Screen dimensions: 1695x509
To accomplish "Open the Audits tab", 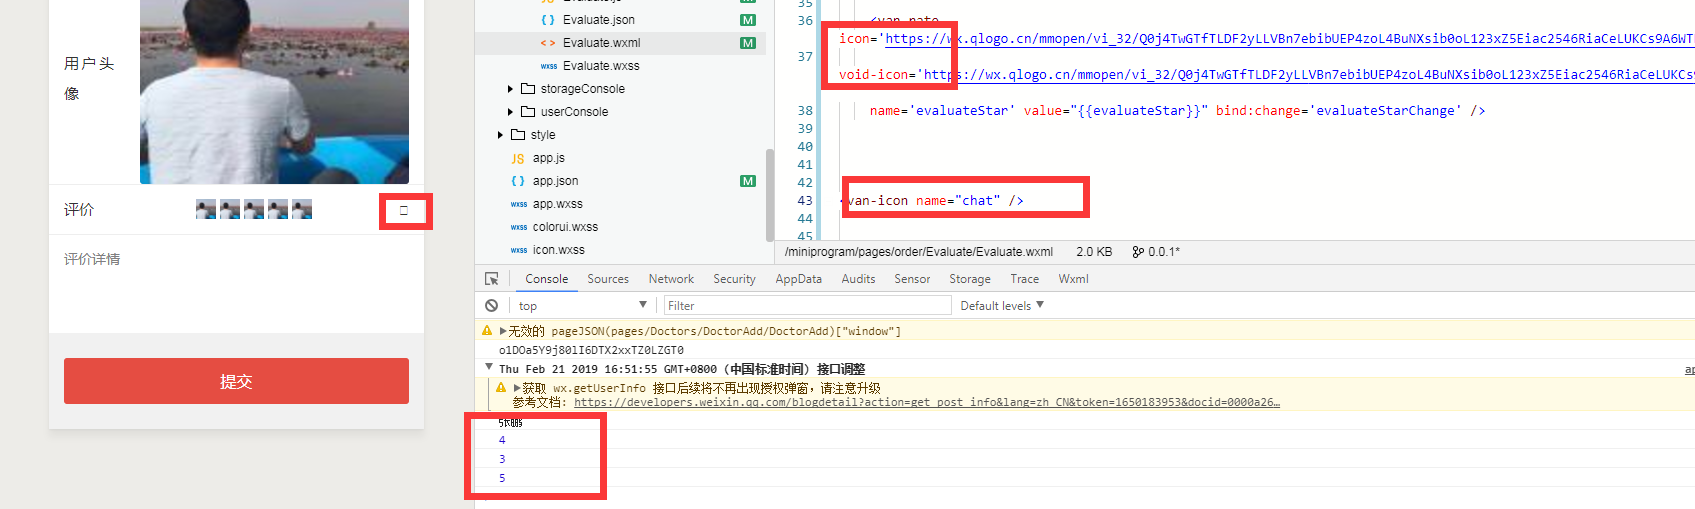I will tap(858, 279).
